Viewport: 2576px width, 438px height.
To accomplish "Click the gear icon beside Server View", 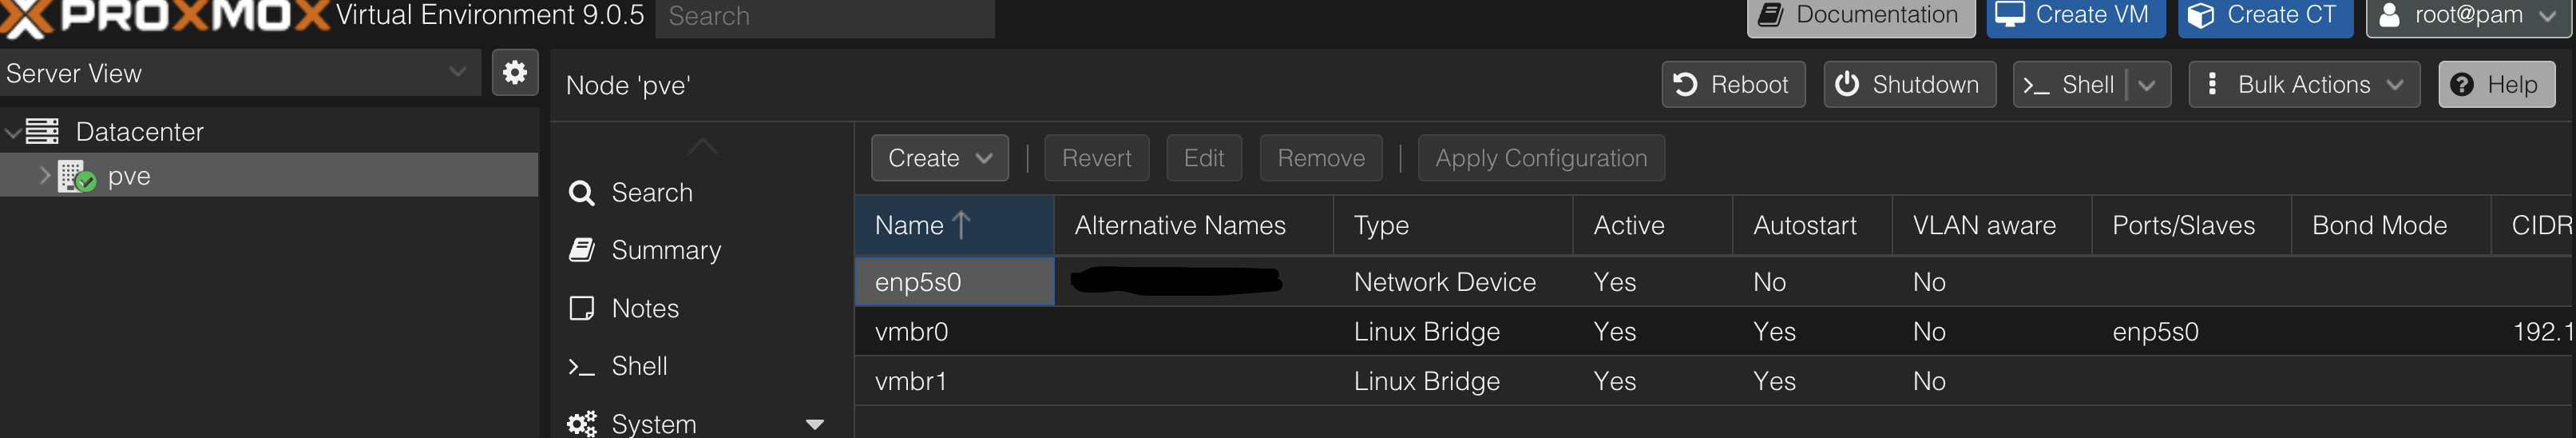I will [x=515, y=73].
